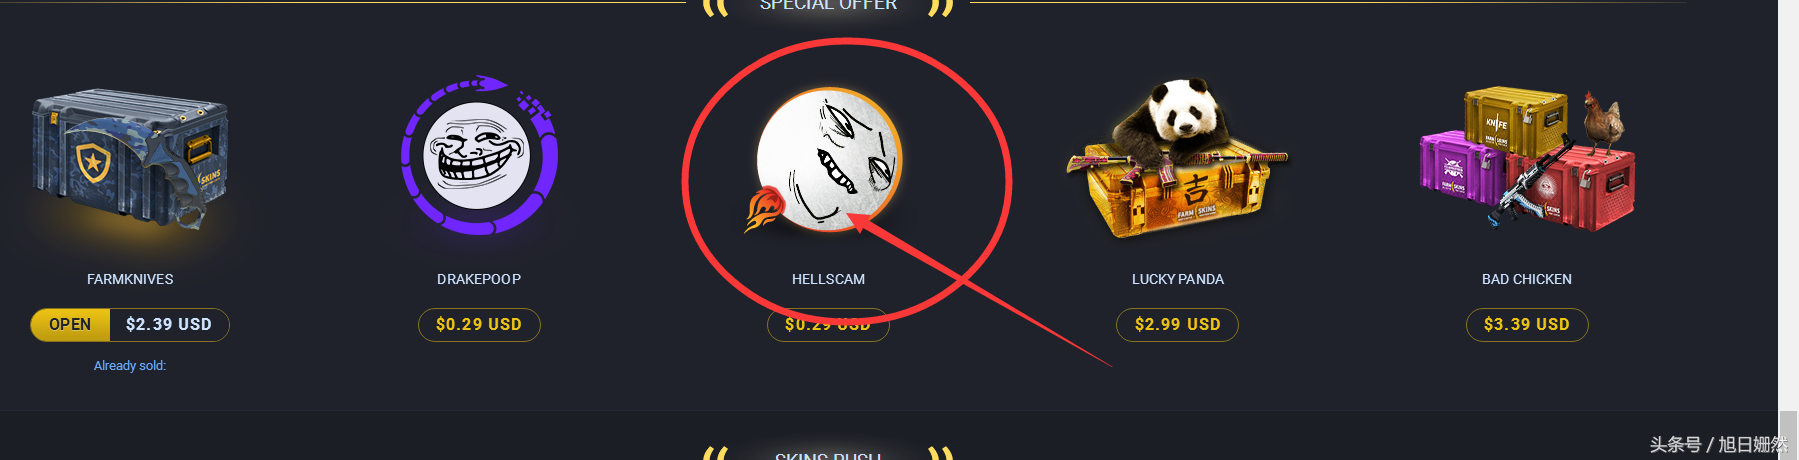Click the $2.39 USD price label

click(169, 325)
